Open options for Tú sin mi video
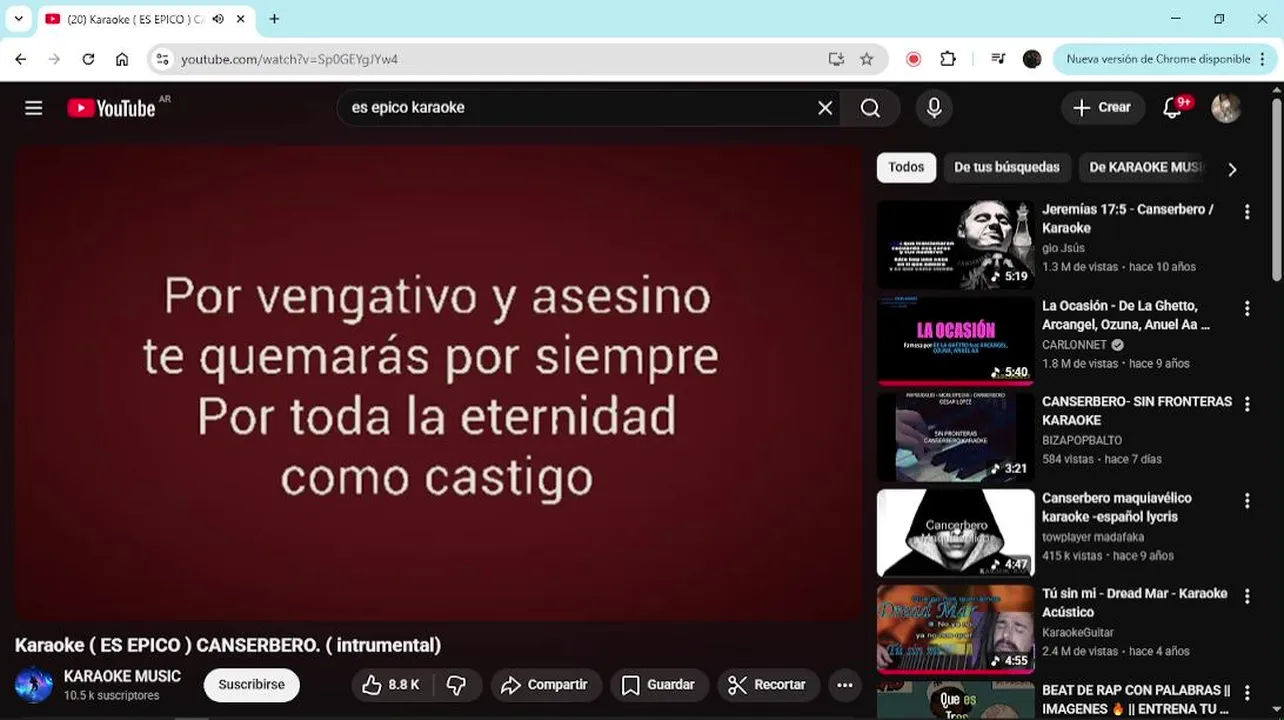The height and width of the screenshot is (720, 1284). tap(1247, 596)
